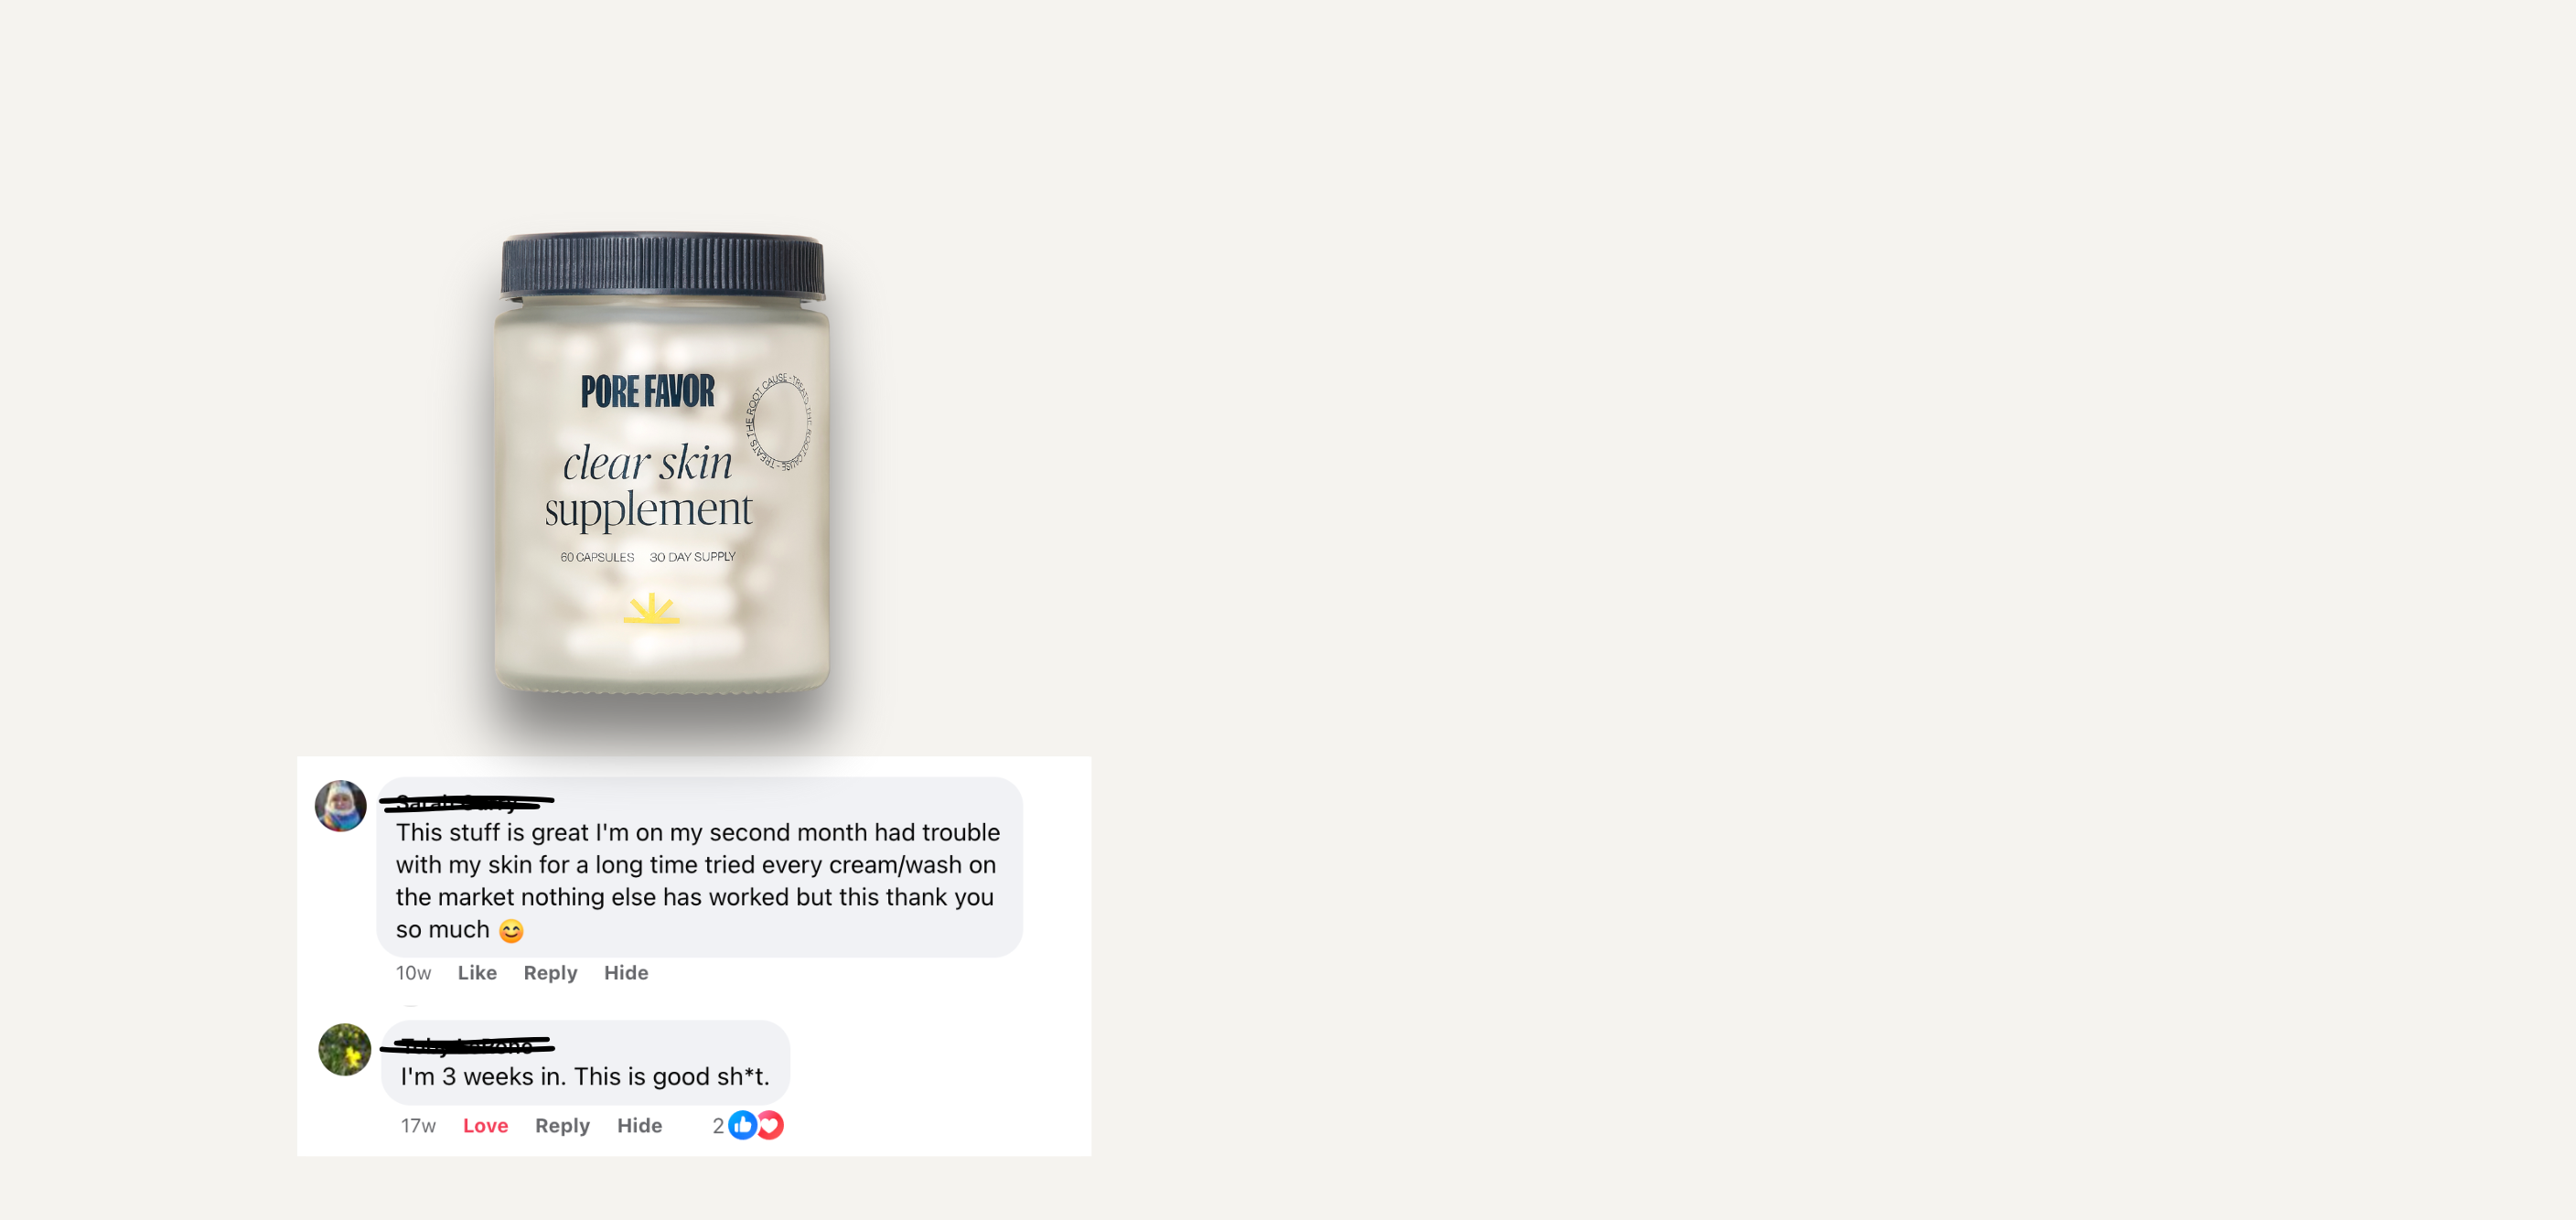The width and height of the screenshot is (2576, 1220).
Task: Open second commenter's flower avatar
Action: point(345,1049)
